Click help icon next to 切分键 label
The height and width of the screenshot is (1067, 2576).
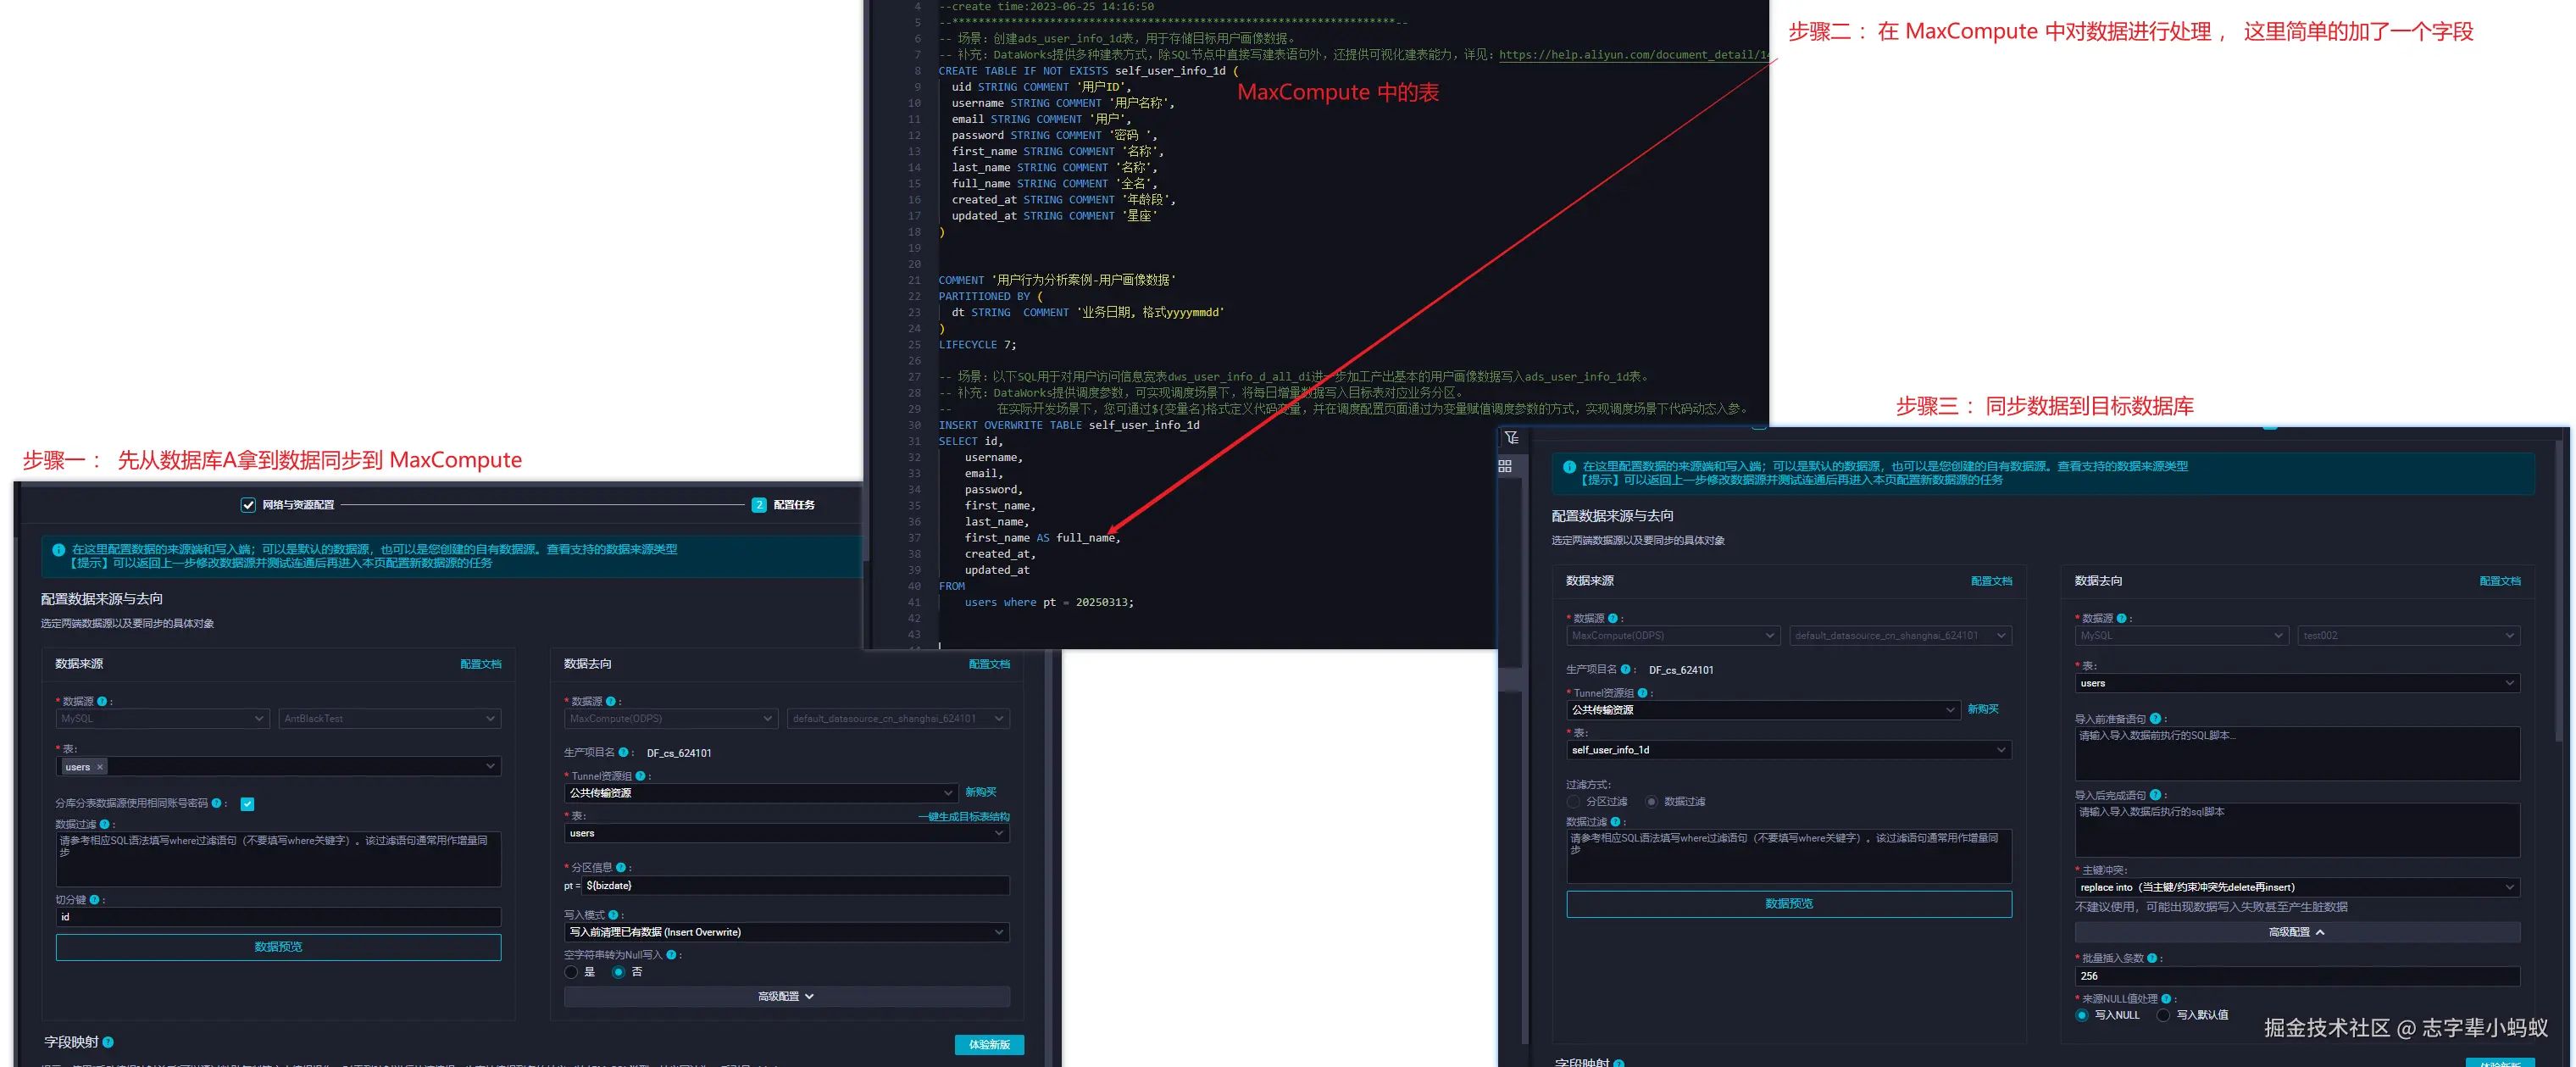[95, 900]
